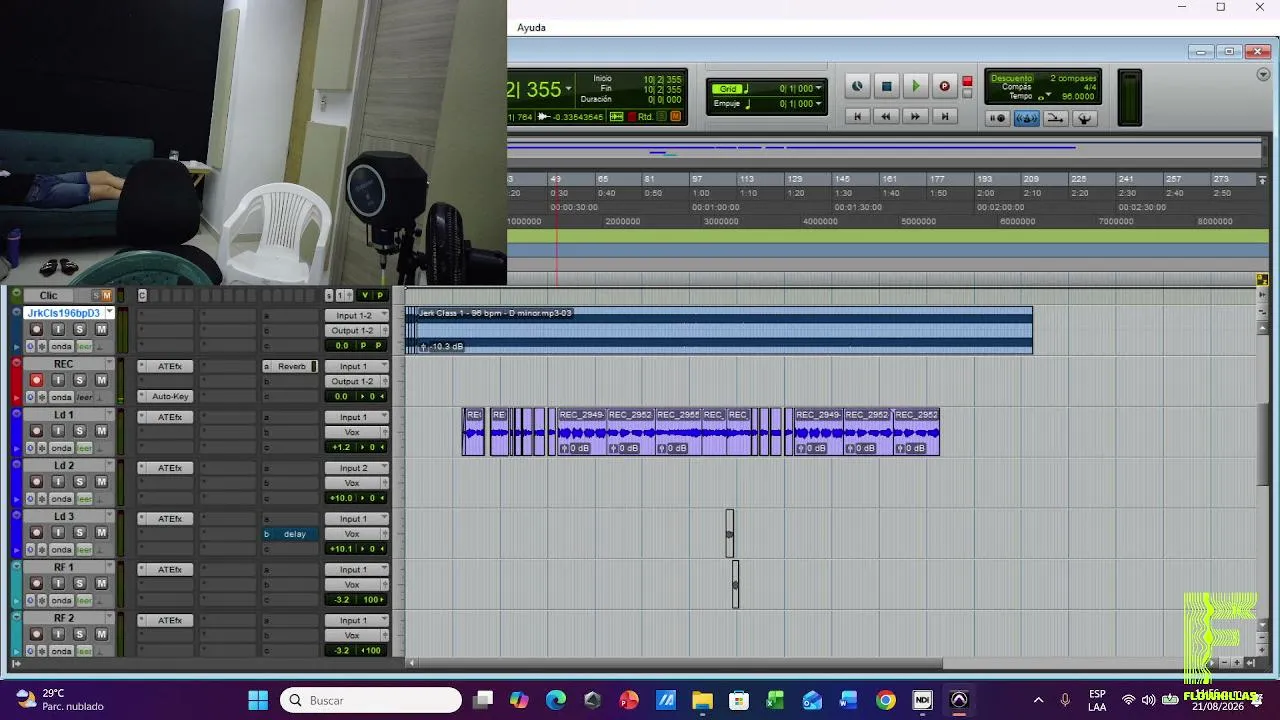1280x720 pixels.
Task: Mute the Clic track
Action: point(106,295)
